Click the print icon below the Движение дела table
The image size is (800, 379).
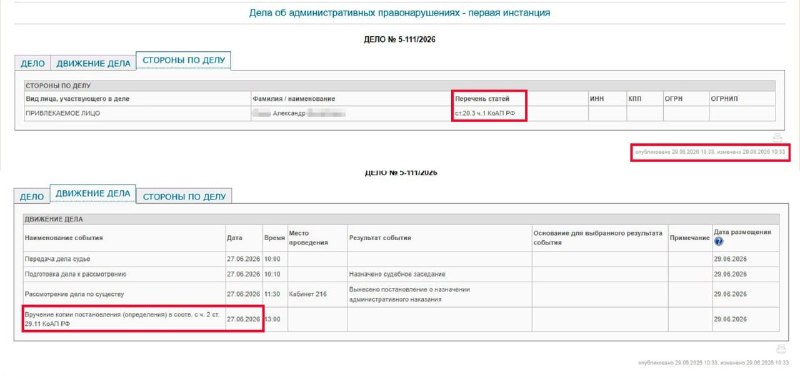pos(781,349)
